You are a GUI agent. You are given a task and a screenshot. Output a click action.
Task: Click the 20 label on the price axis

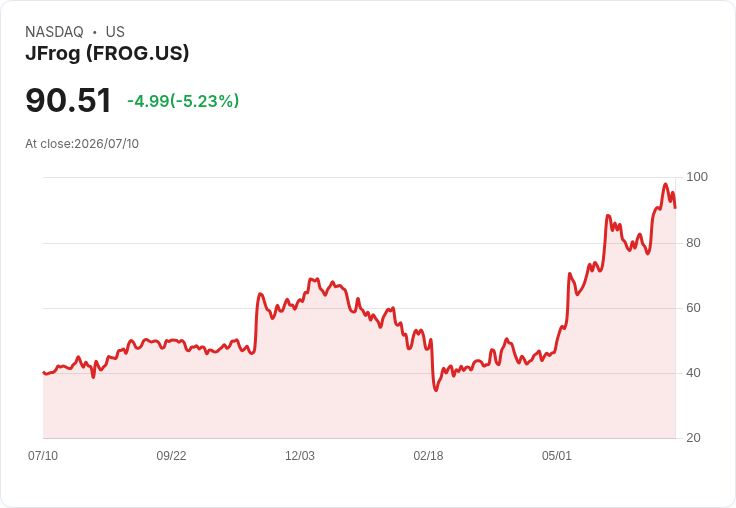(693, 438)
